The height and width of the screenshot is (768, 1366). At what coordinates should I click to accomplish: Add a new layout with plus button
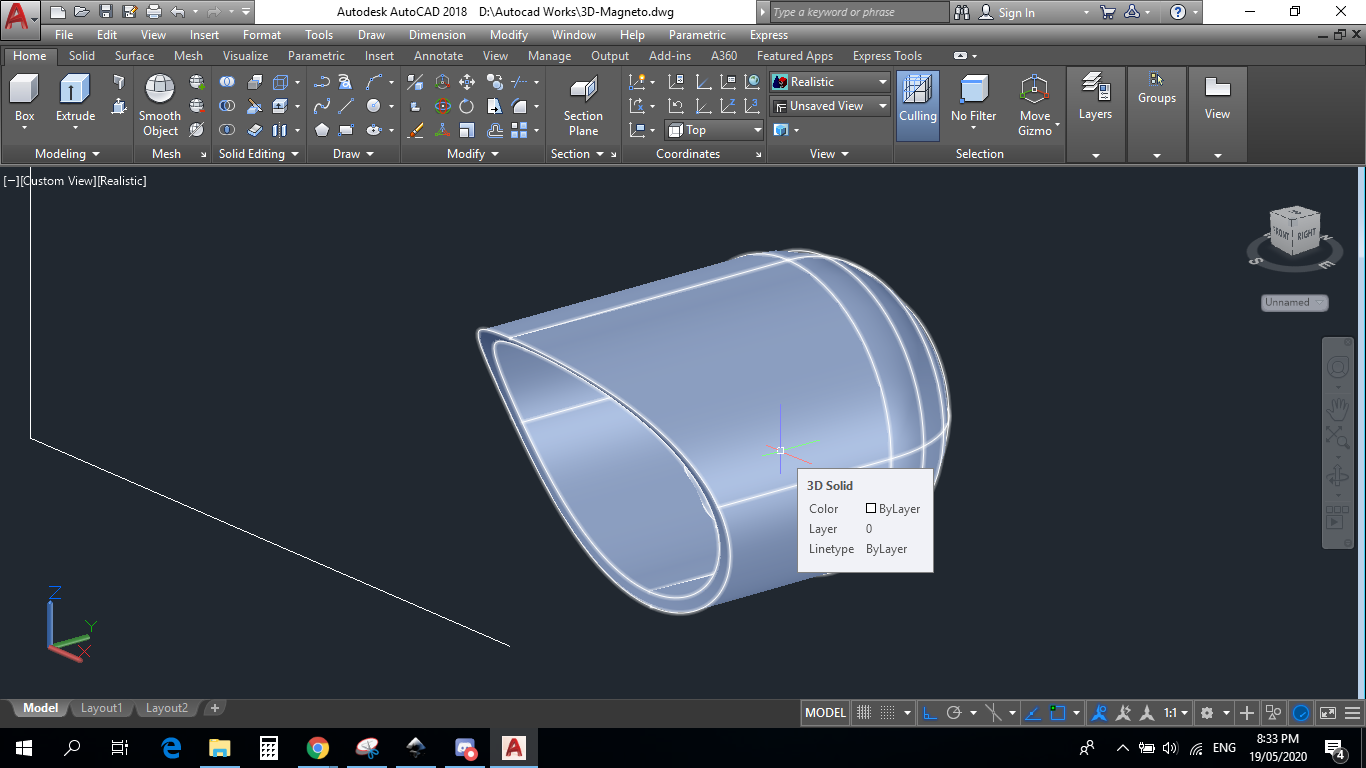click(214, 708)
